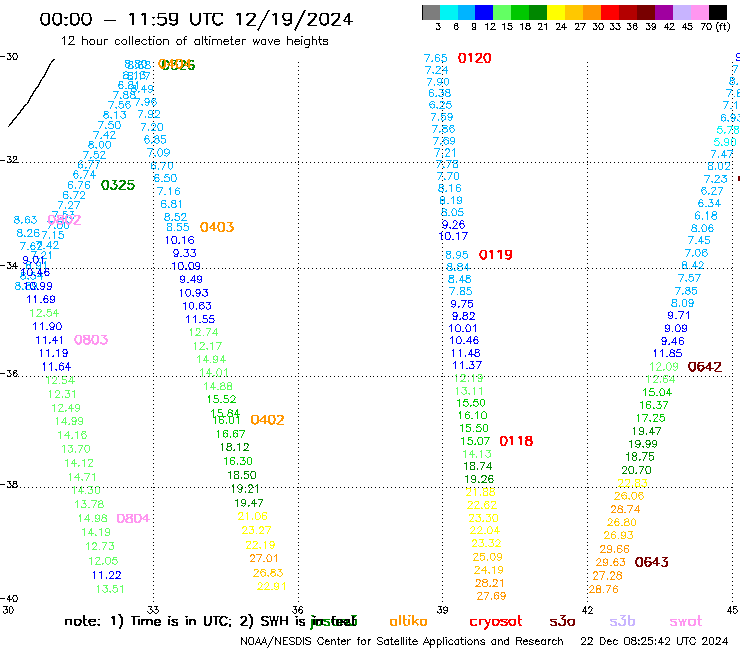Click the bright red 33 ft swatch

tap(609, 12)
